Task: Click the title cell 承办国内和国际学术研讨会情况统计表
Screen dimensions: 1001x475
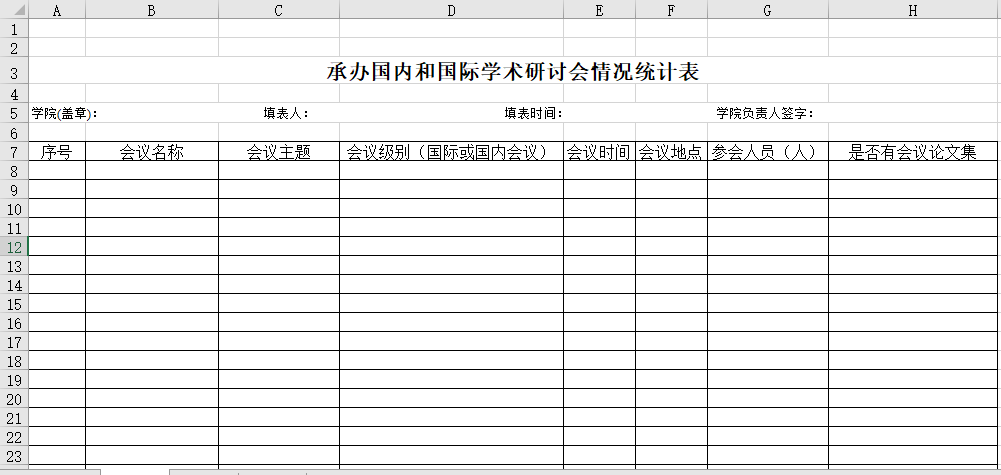Action: [x=513, y=72]
